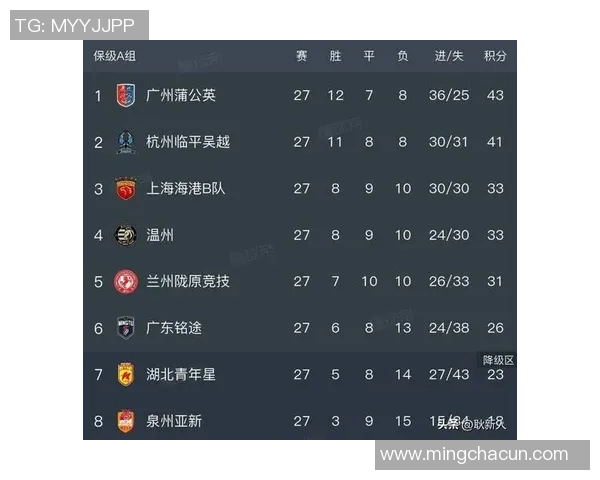Click the 杭州临平吴越 team badge
Viewport: 600px width, 480px height.
point(125,142)
